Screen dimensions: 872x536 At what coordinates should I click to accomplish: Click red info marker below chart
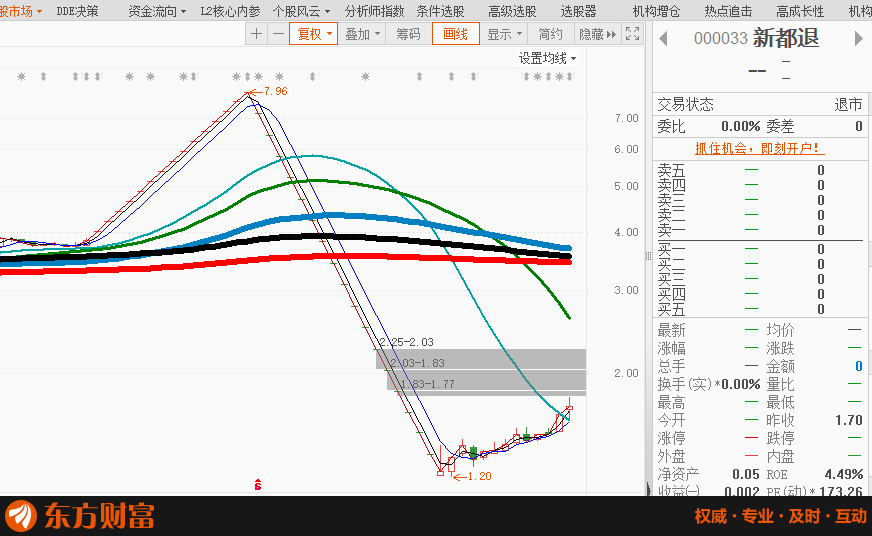[x=257, y=485]
